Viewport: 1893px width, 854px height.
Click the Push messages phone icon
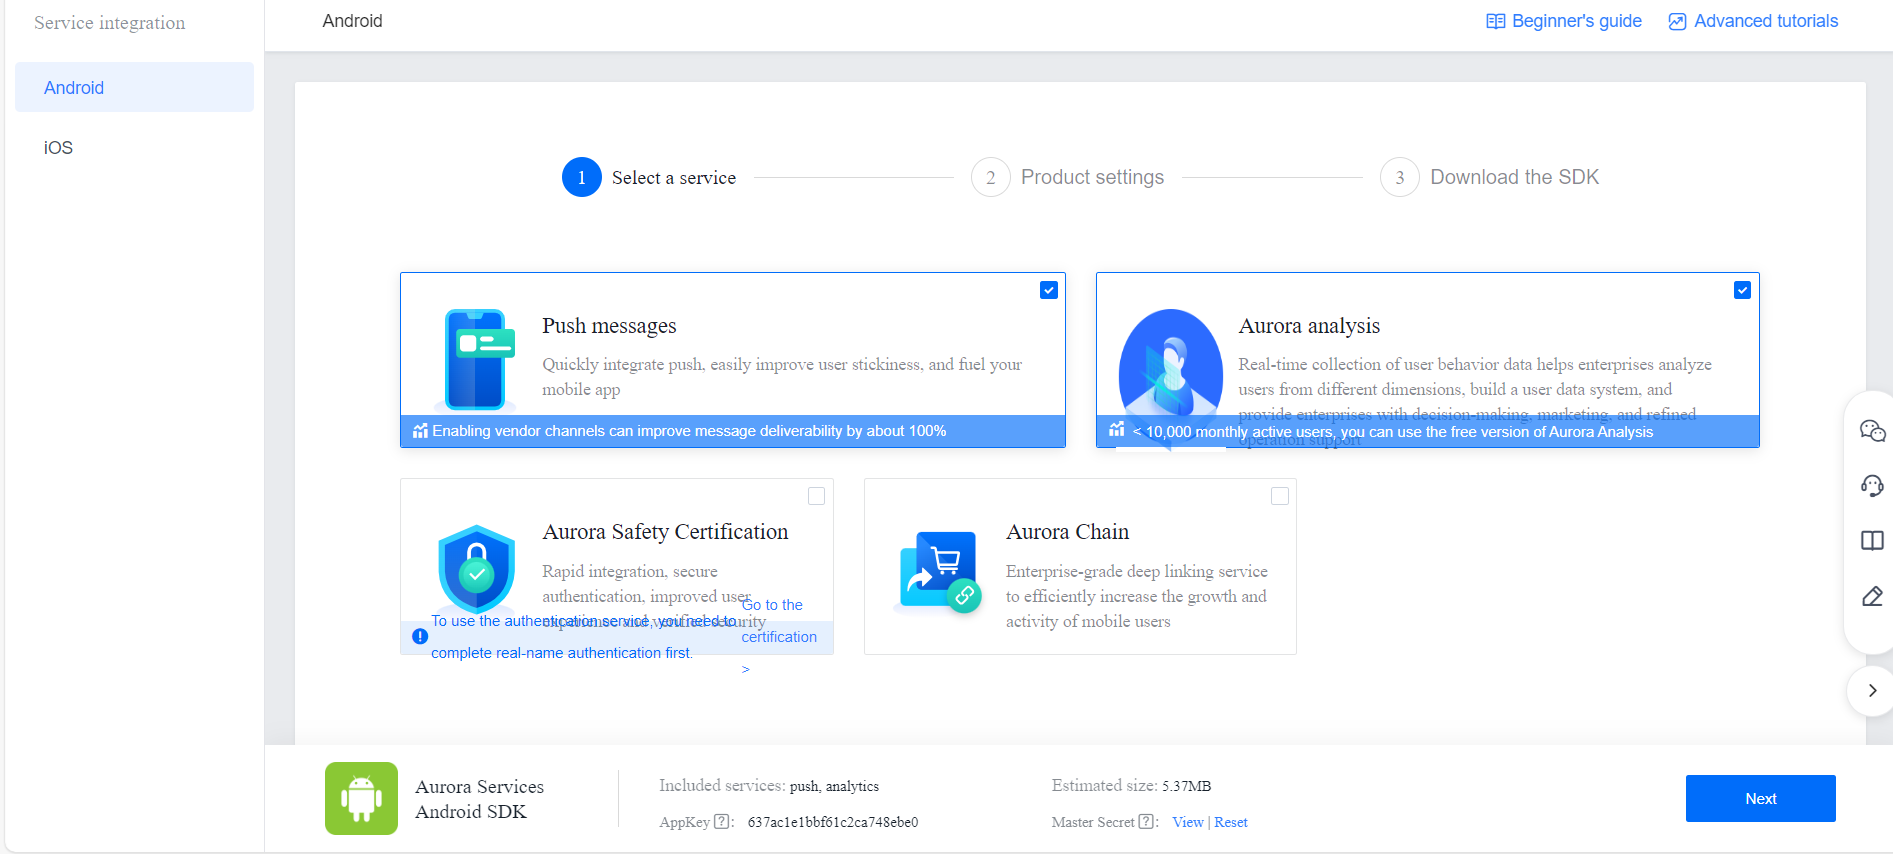point(478,360)
